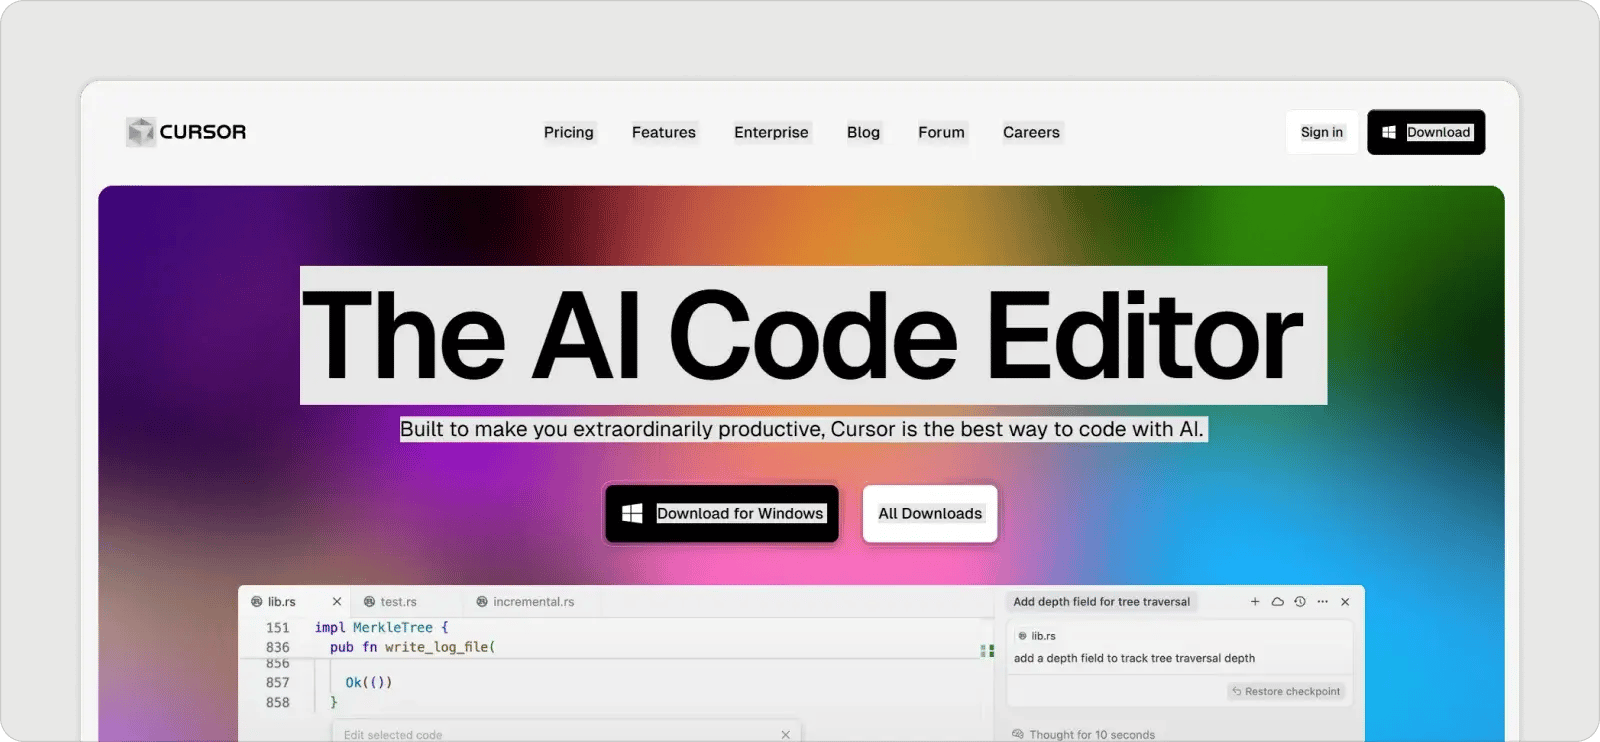Screen dimensions: 1600x742
Task: Close the lib.rs tab
Action: [x=337, y=602]
